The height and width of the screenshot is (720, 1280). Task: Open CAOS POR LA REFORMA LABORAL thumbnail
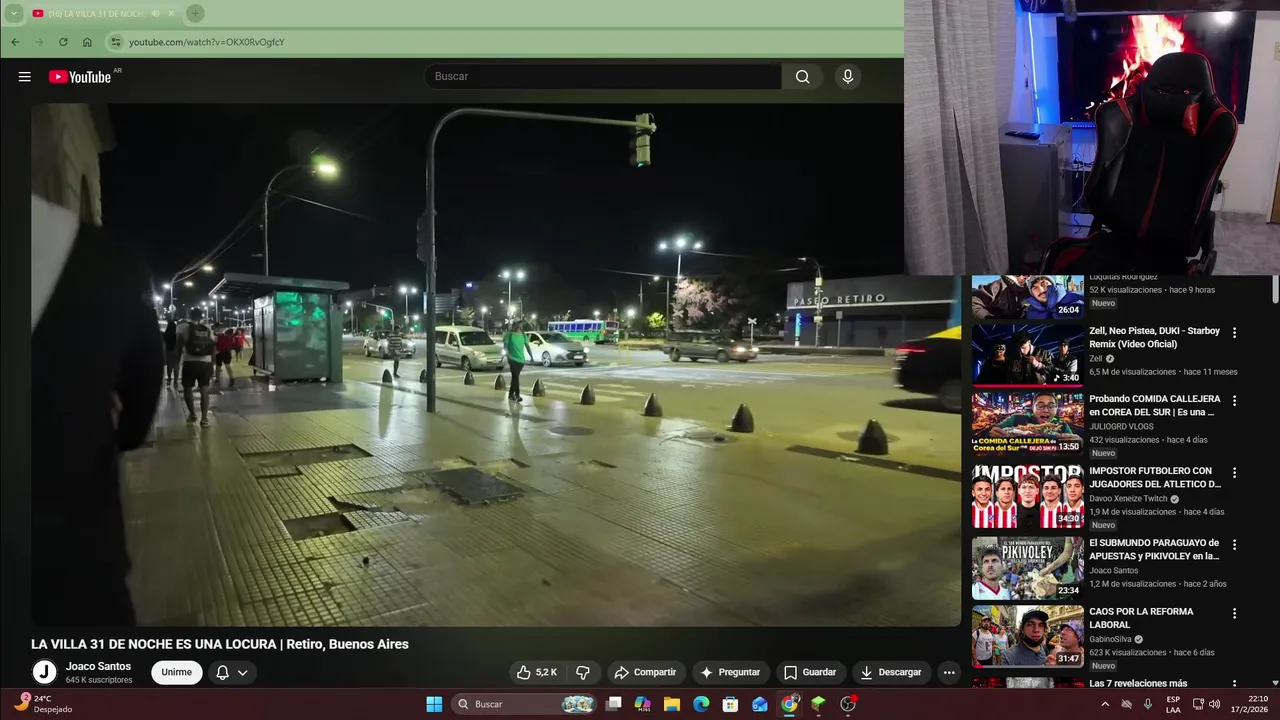1028,637
